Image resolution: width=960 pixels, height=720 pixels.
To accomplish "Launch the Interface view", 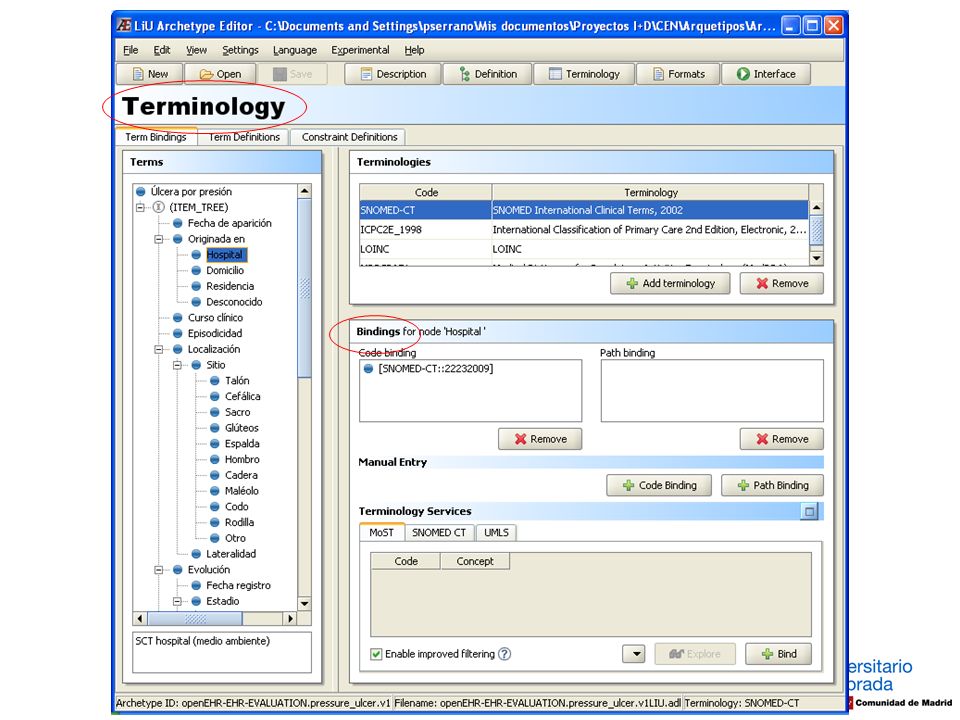I will tap(766, 74).
